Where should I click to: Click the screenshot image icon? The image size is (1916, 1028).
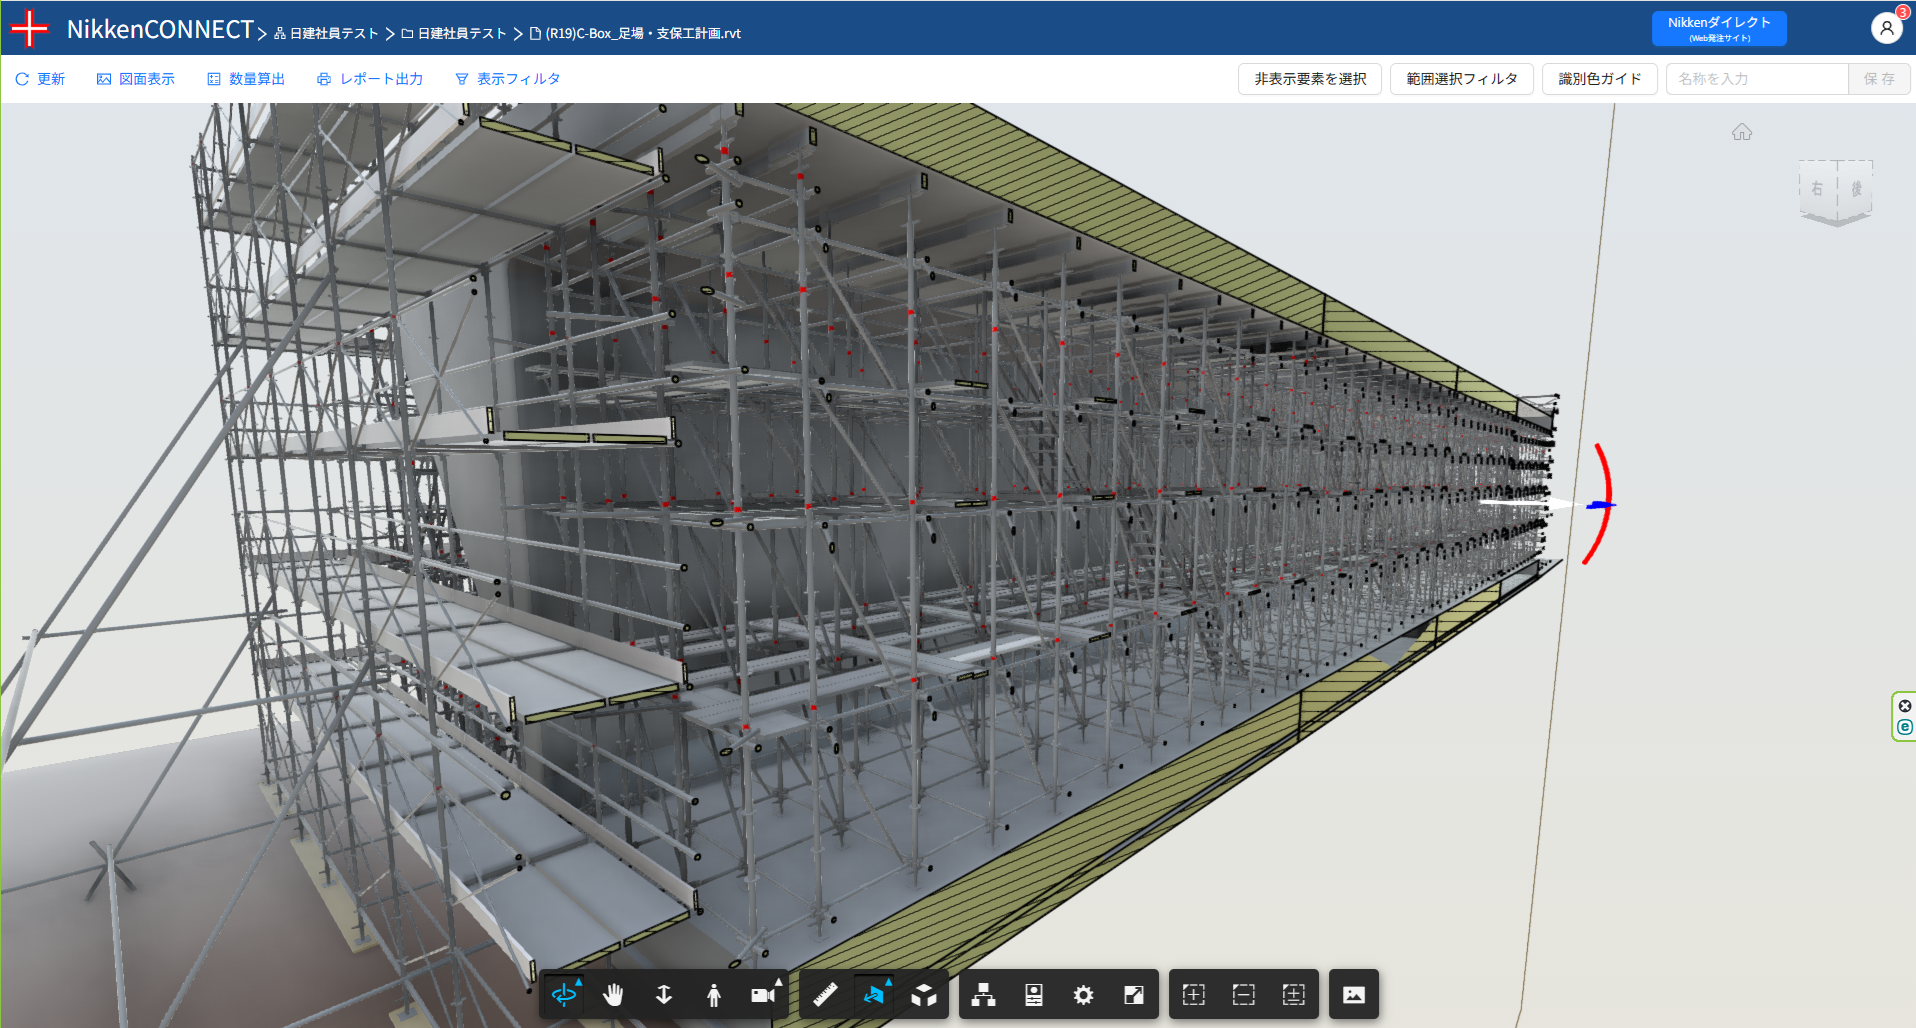(1353, 994)
